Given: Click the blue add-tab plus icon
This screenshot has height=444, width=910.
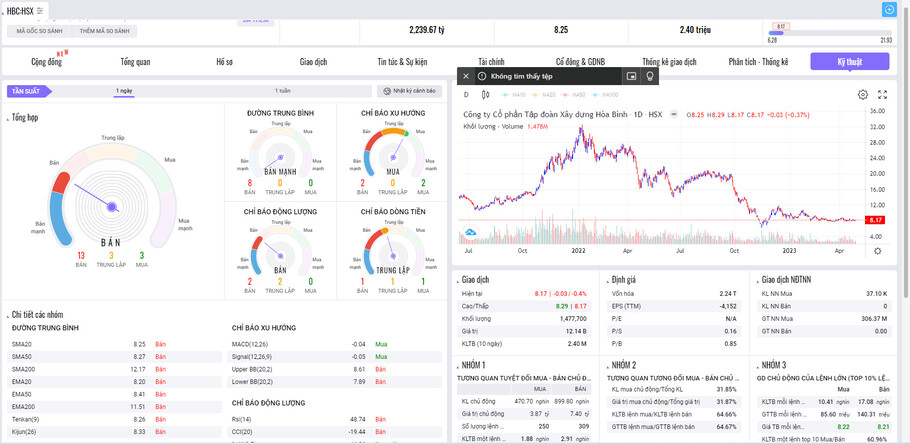Looking at the screenshot, I should 889,9.
